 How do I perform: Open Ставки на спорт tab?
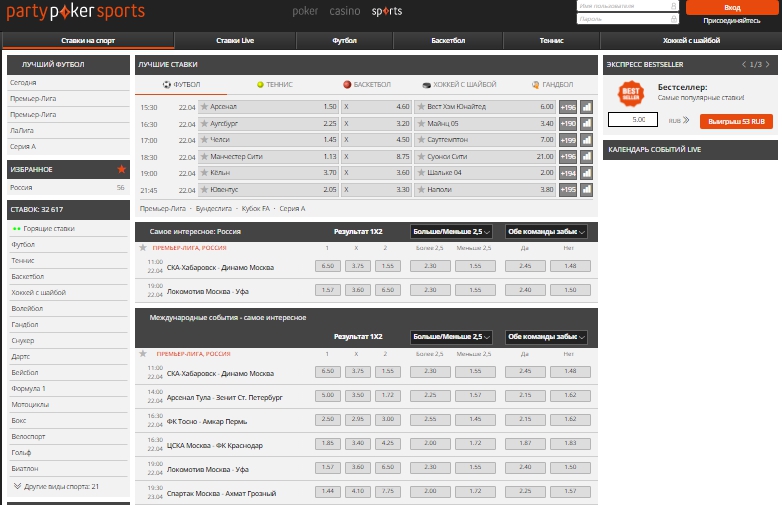coord(88,40)
